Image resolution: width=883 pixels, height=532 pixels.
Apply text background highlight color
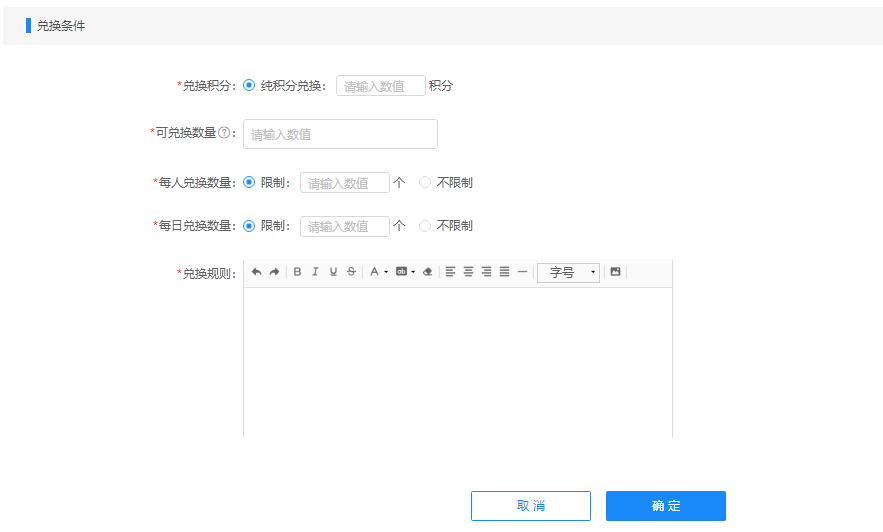pyautogui.click(x=401, y=272)
